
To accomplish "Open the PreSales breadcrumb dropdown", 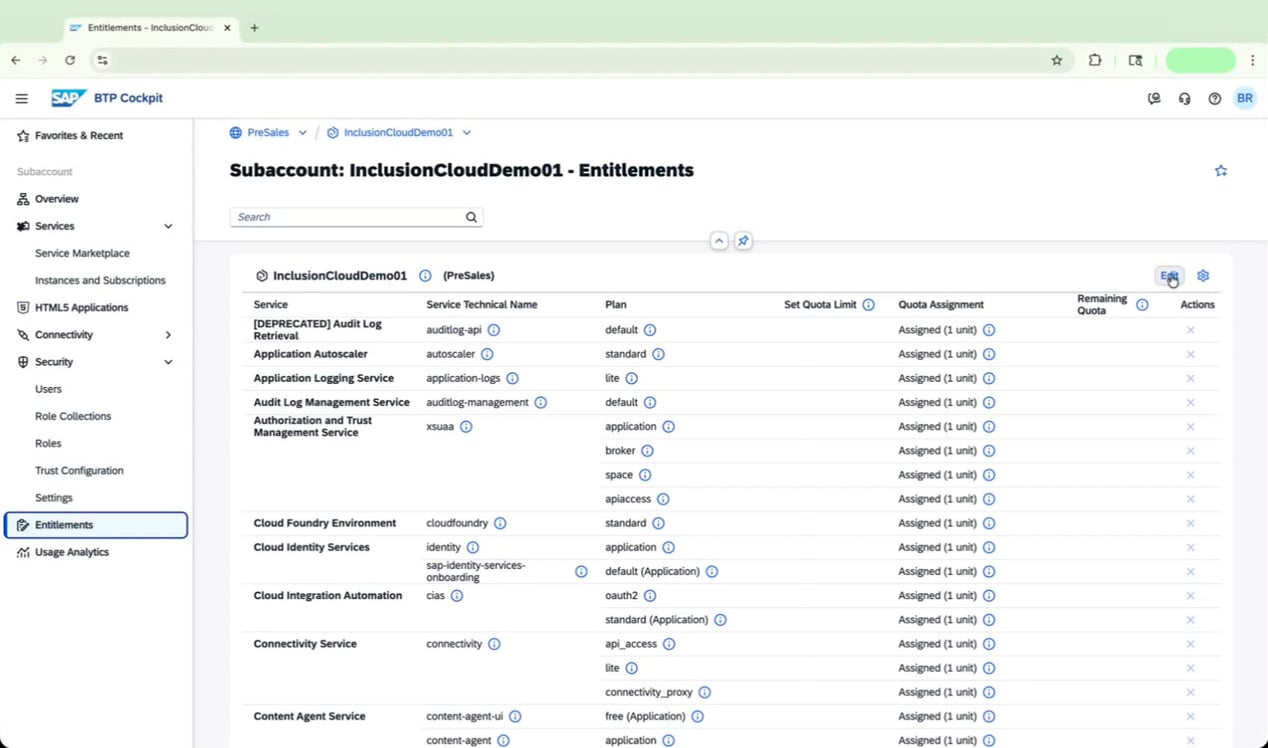I will coord(302,133).
